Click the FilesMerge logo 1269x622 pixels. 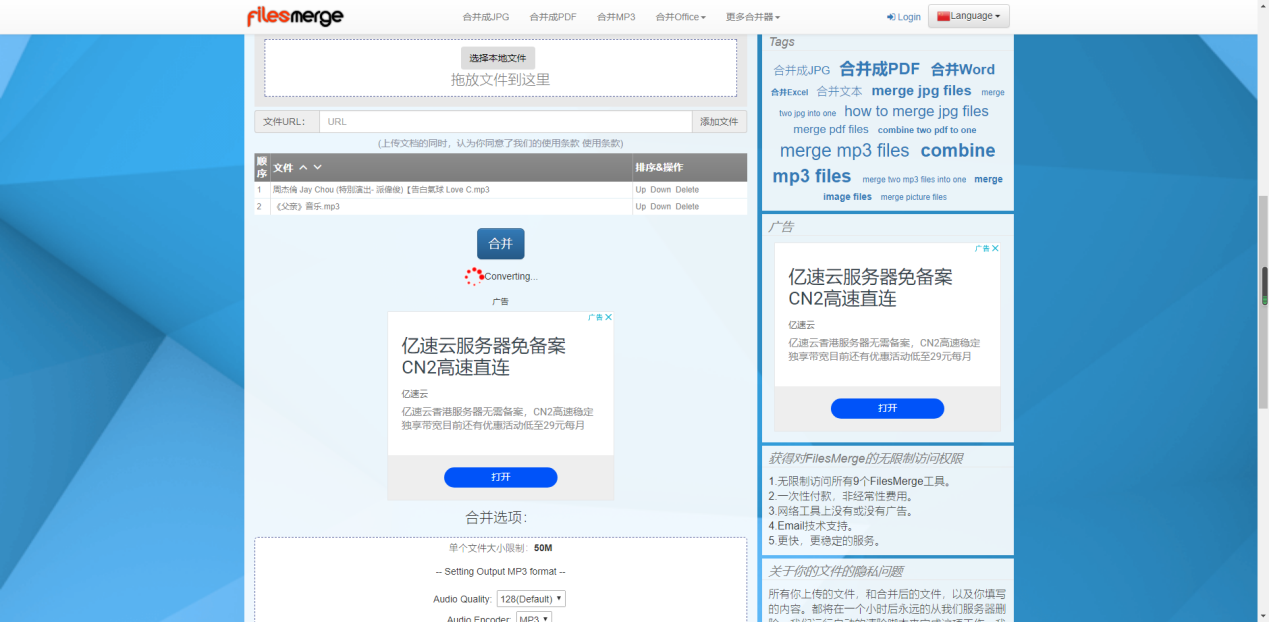pos(295,16)
